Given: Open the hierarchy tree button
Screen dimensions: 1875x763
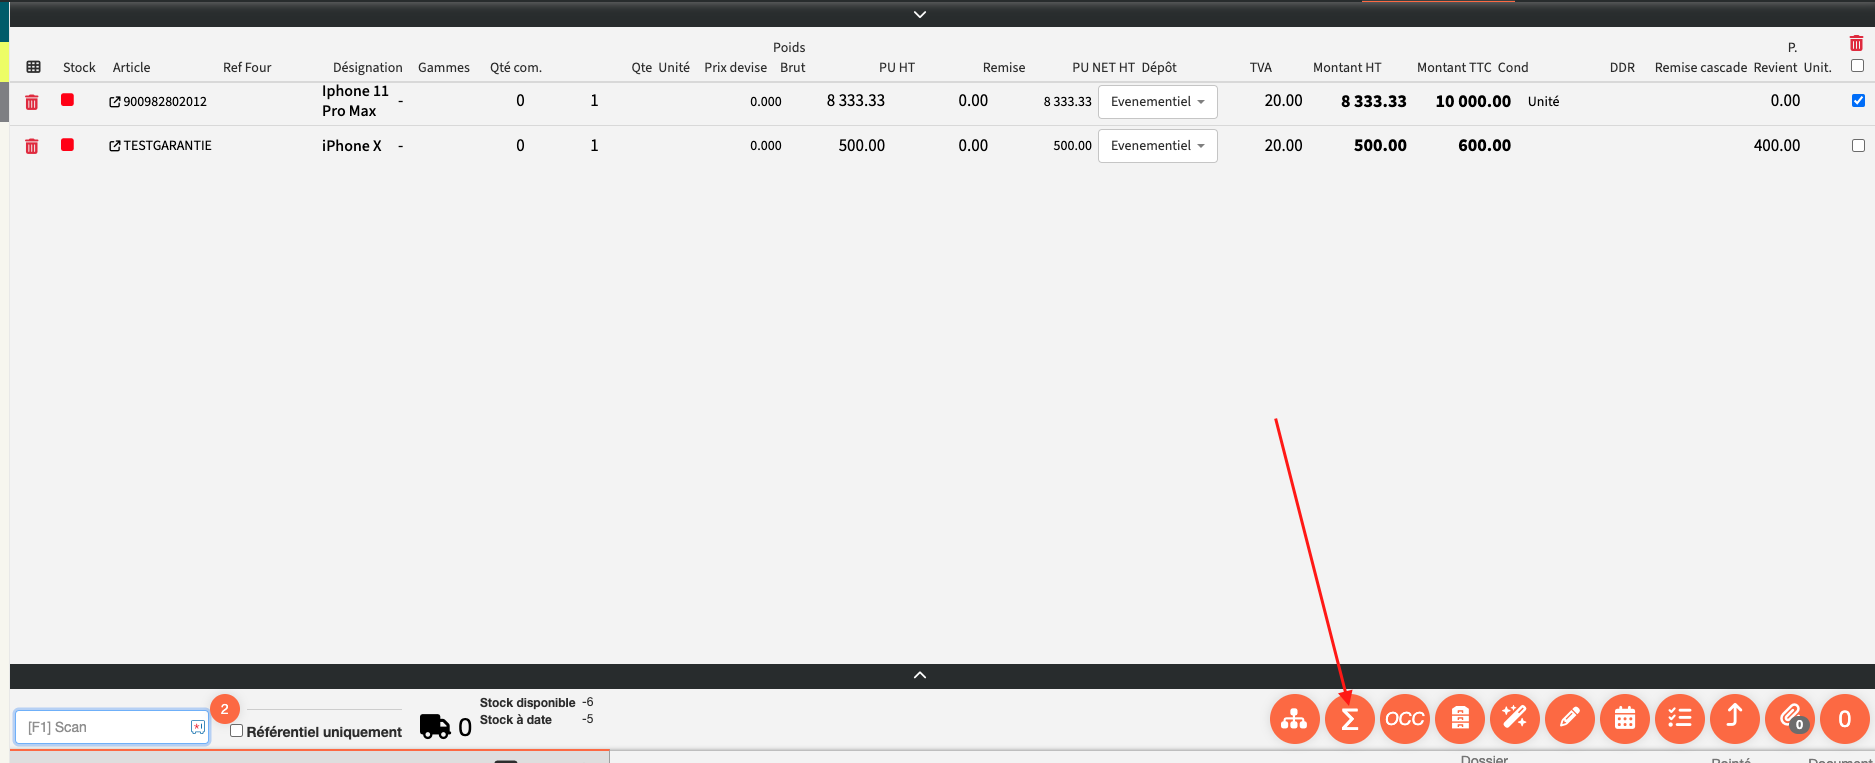Looking at the screenshot, I should (1294, 719).
